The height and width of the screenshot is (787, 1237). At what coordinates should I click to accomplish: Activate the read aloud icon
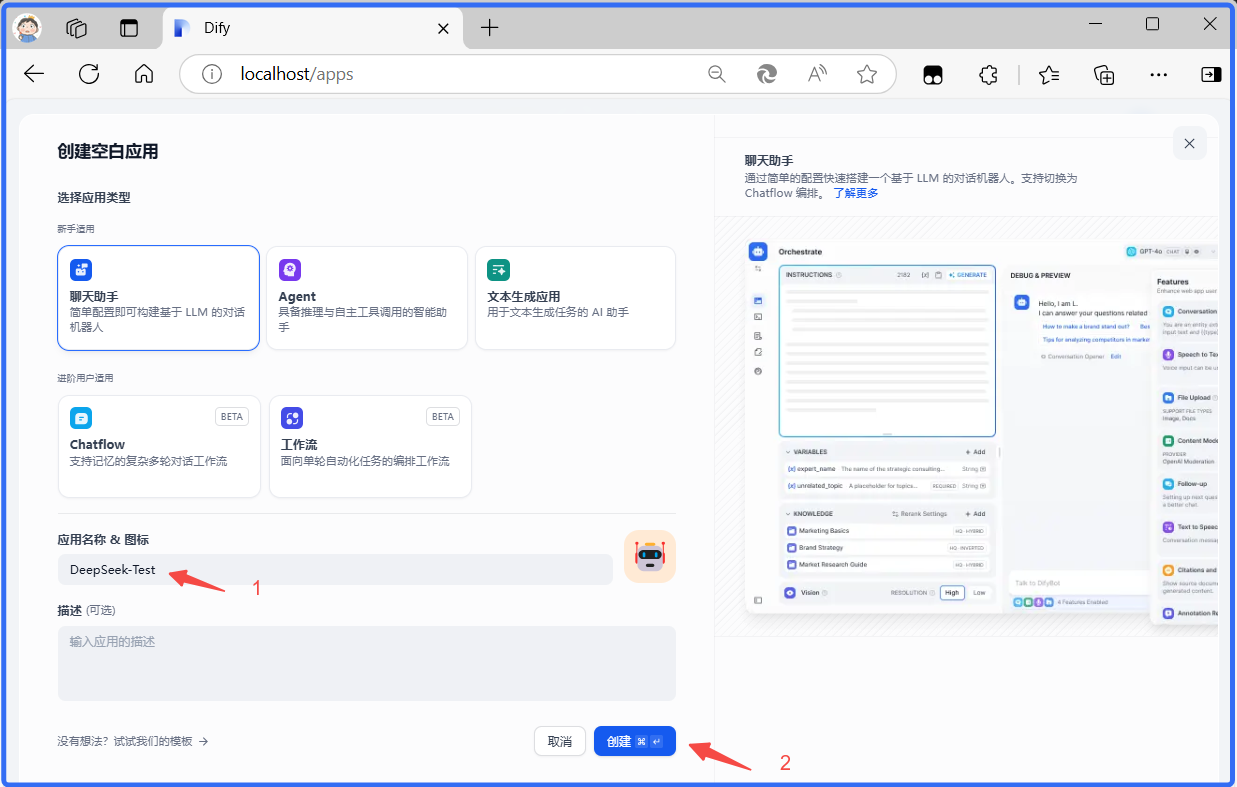817,74
